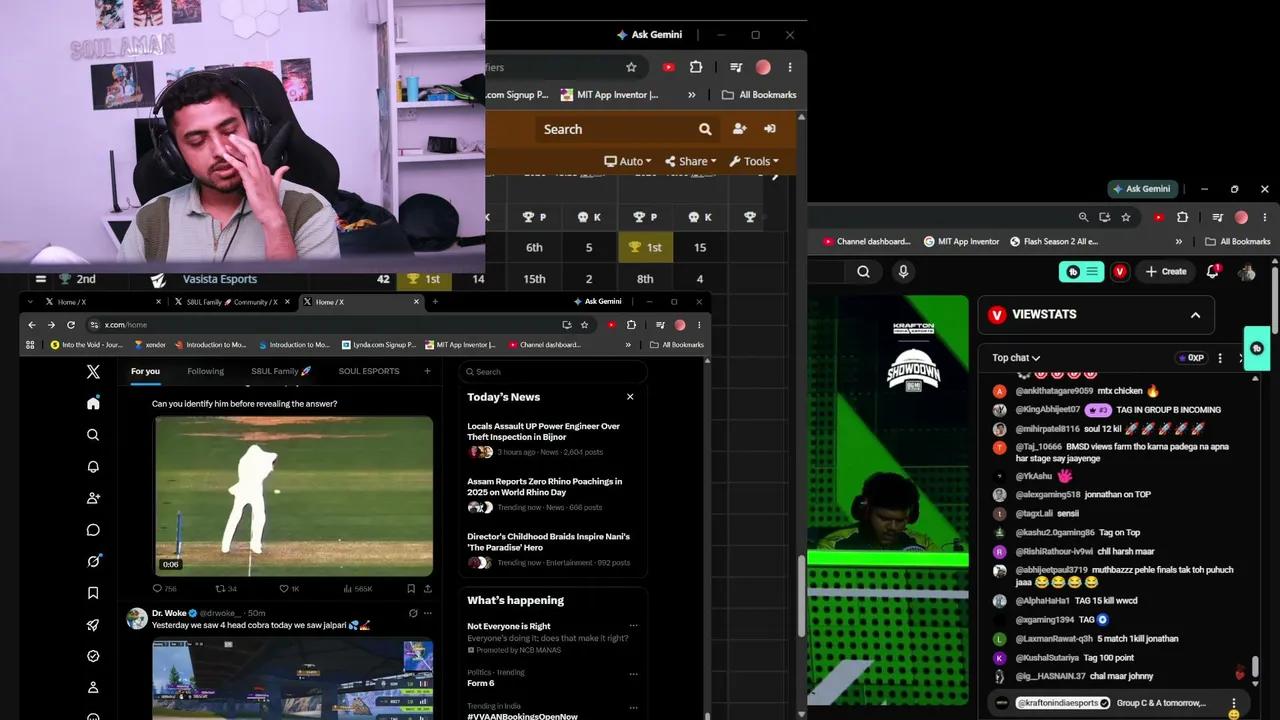Screen dimensions: 1280x720
Task: Bookmark the cricket video post
Action: coord(410,589)
